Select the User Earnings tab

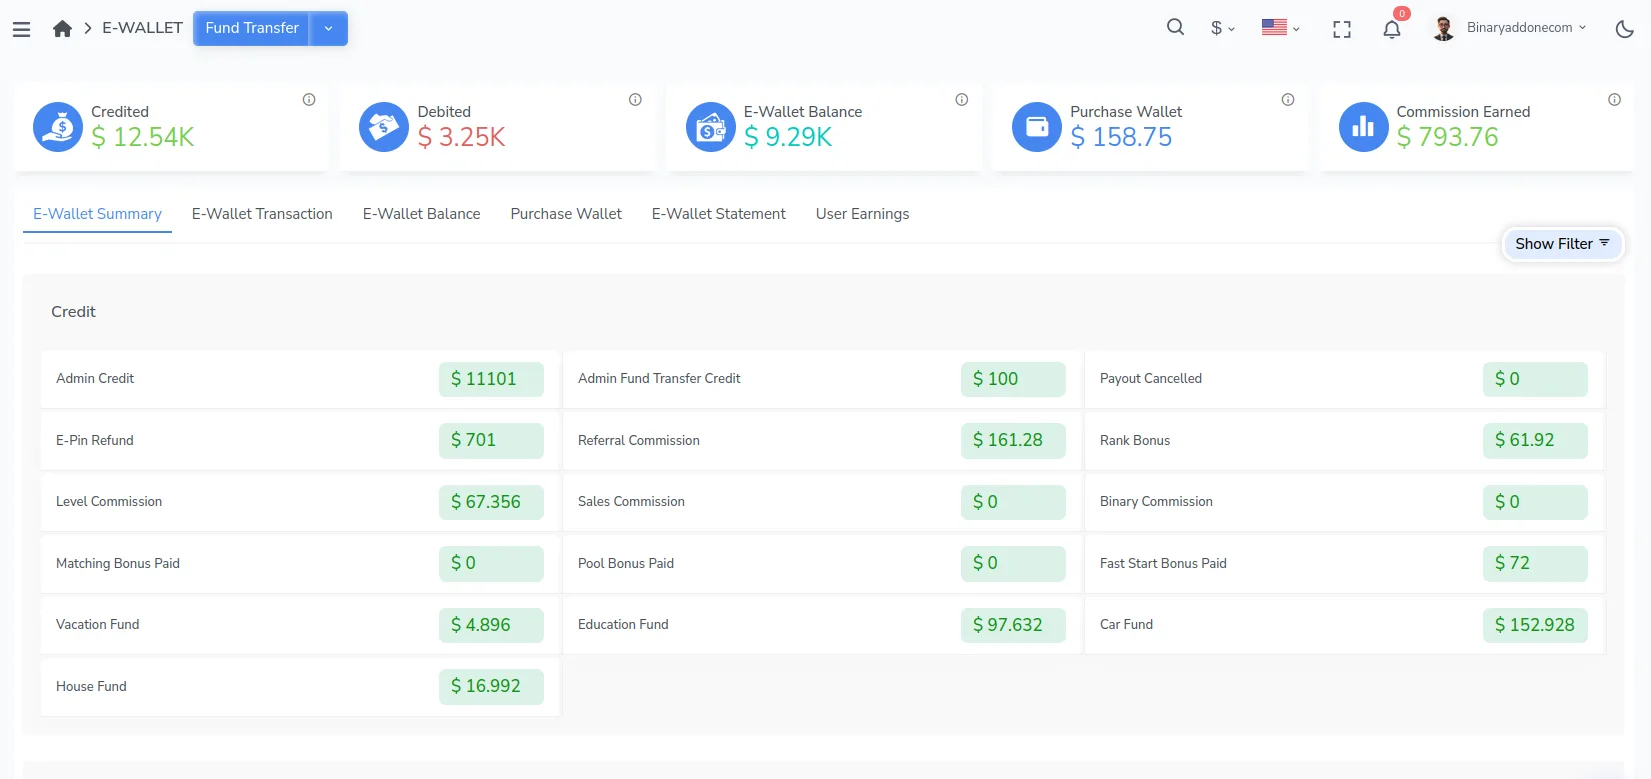pos(862,214)
